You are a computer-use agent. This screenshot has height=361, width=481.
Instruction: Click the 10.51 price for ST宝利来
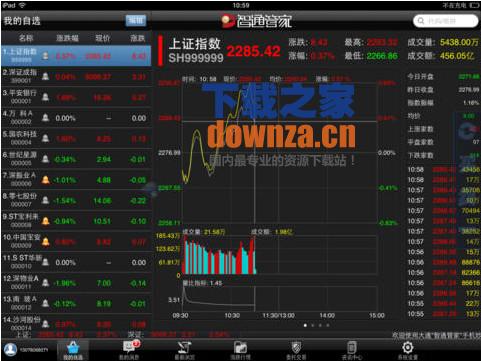coord(102,221)
